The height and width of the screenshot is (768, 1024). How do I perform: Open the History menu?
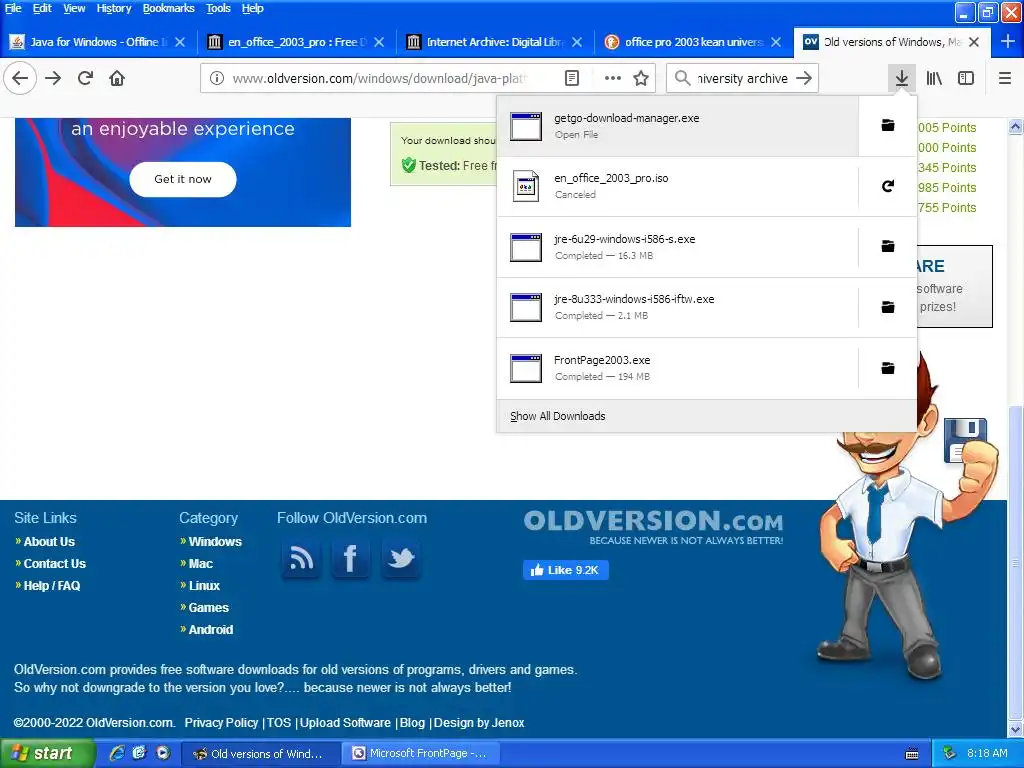click(x=114, y=8)
